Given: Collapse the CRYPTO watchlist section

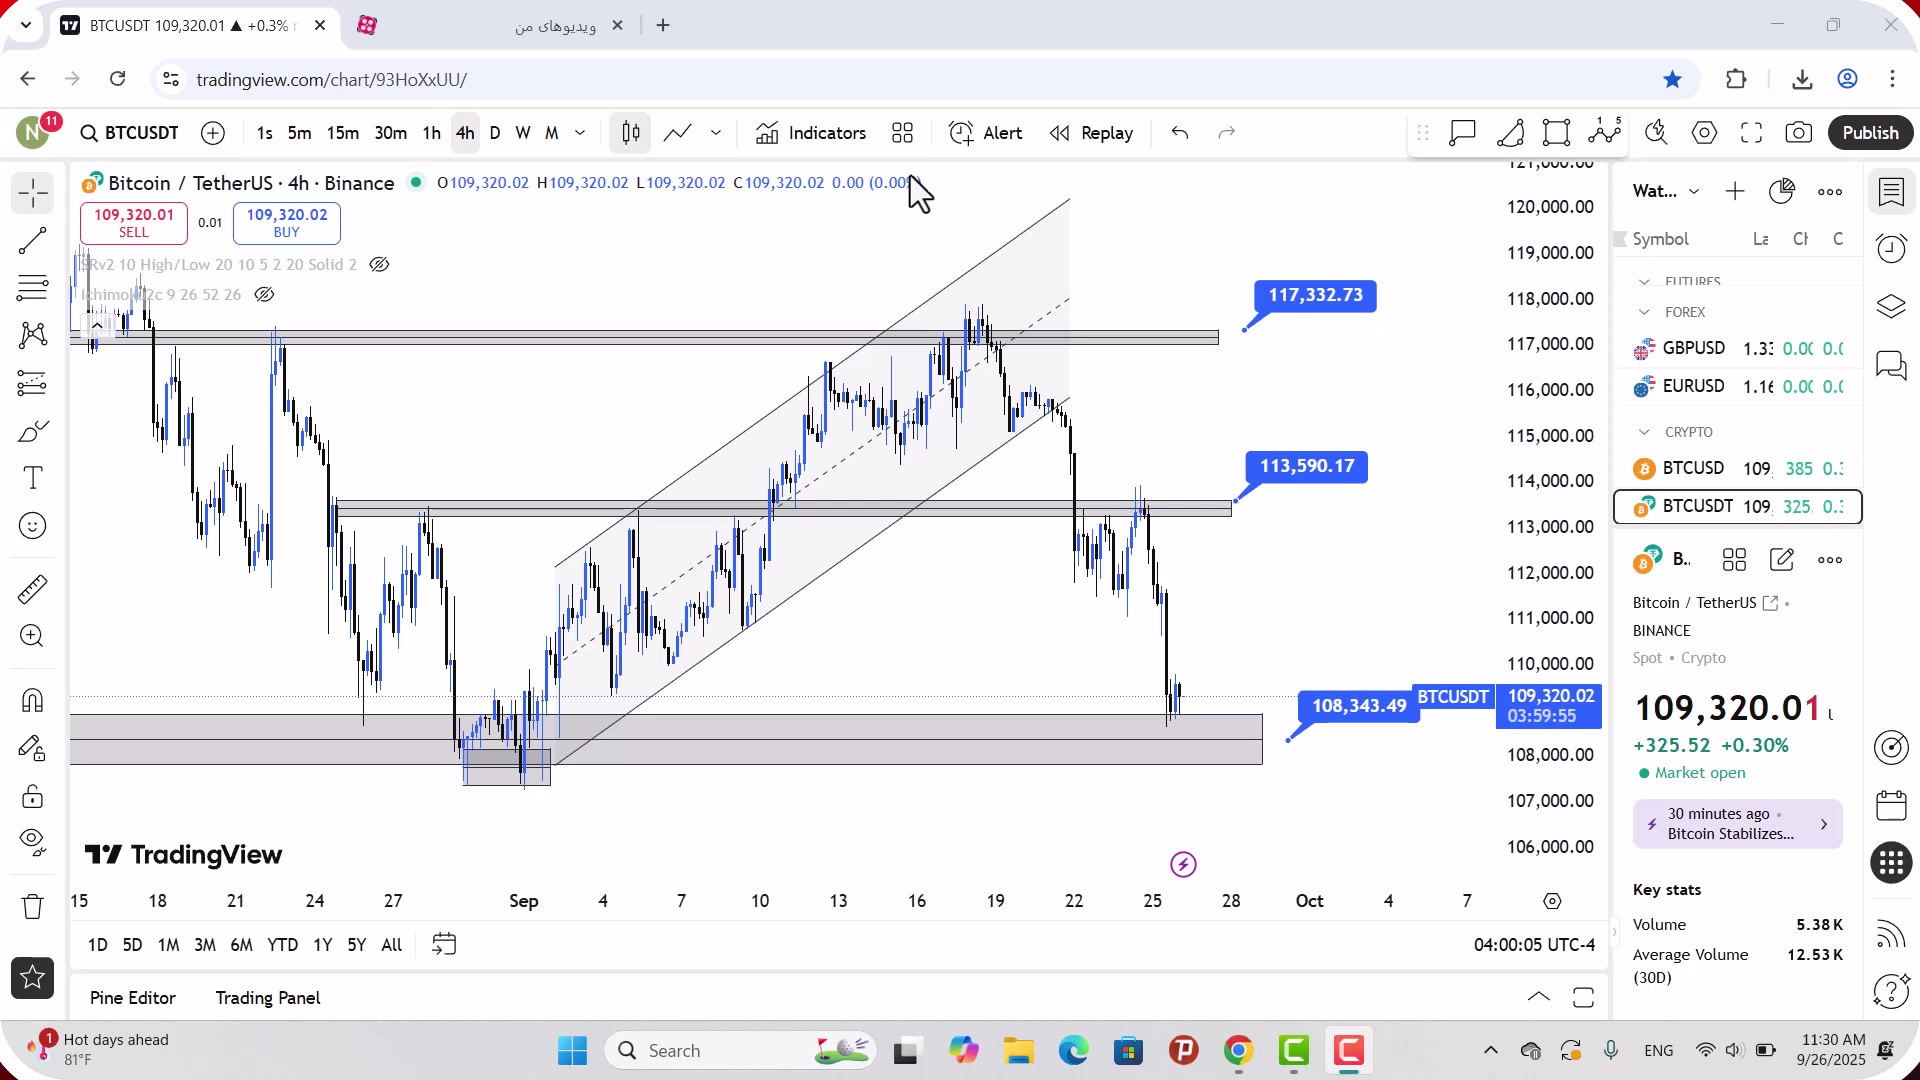Looking at the screenshot, I should point(1644,432).
